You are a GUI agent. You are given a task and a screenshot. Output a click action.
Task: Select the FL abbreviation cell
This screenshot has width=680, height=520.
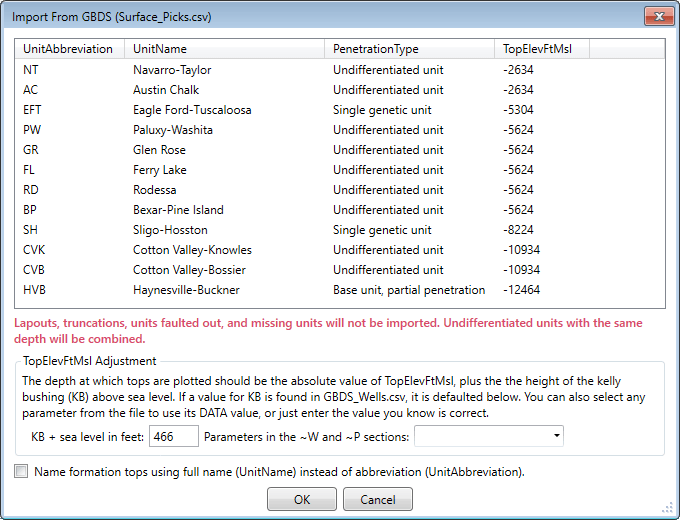29,170
